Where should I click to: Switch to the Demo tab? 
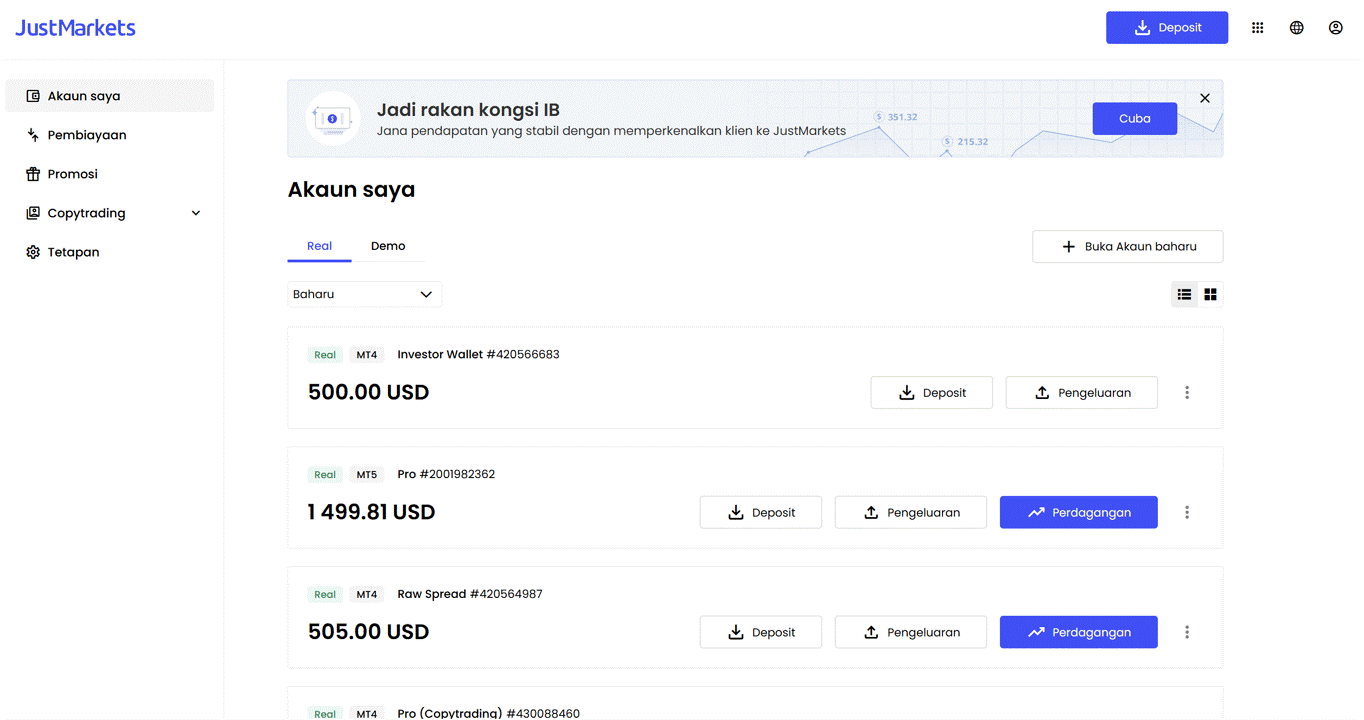click(388, 246)
